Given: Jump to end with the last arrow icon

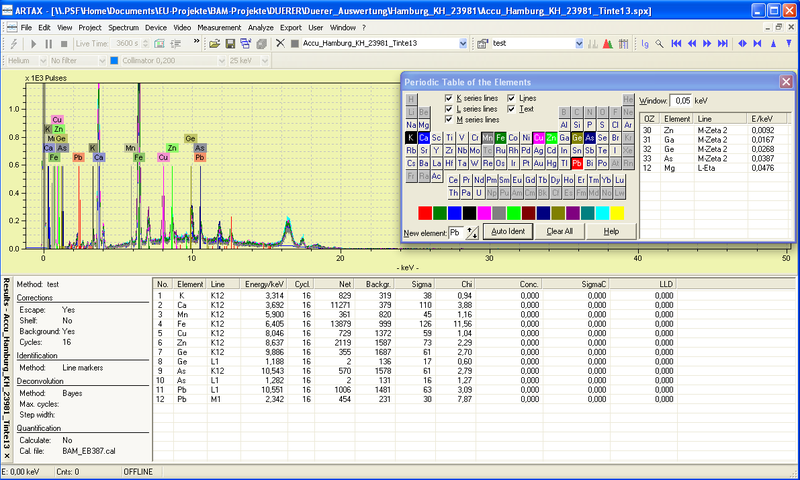Looking at the screenshot, I should (x=723, y=44).
